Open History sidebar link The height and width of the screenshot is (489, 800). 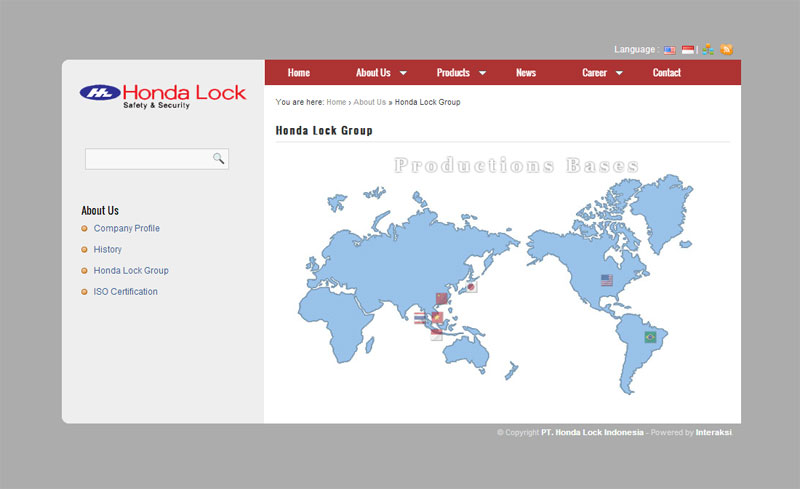[107, 249]
